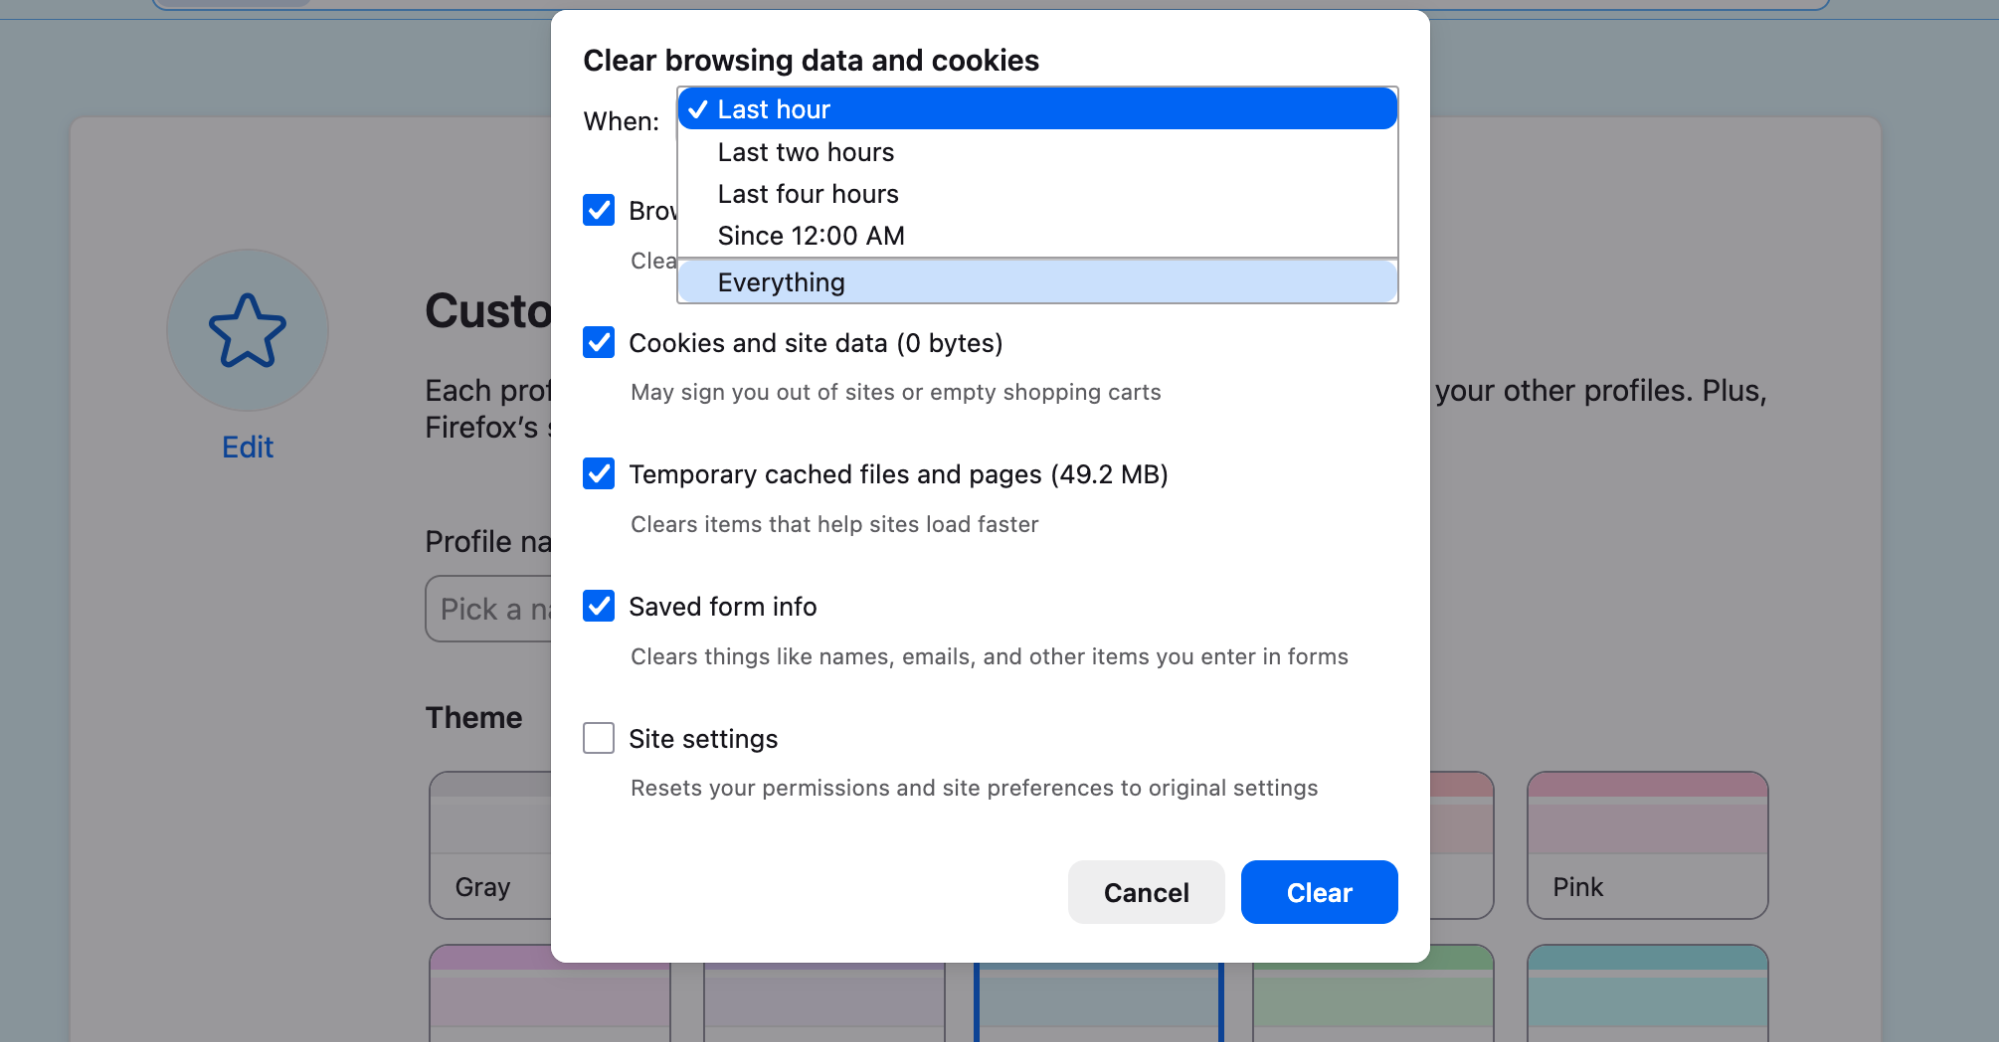Select the Pink theme
This screenshot has width=1999, height=1043.
(x=1646, y=845)
